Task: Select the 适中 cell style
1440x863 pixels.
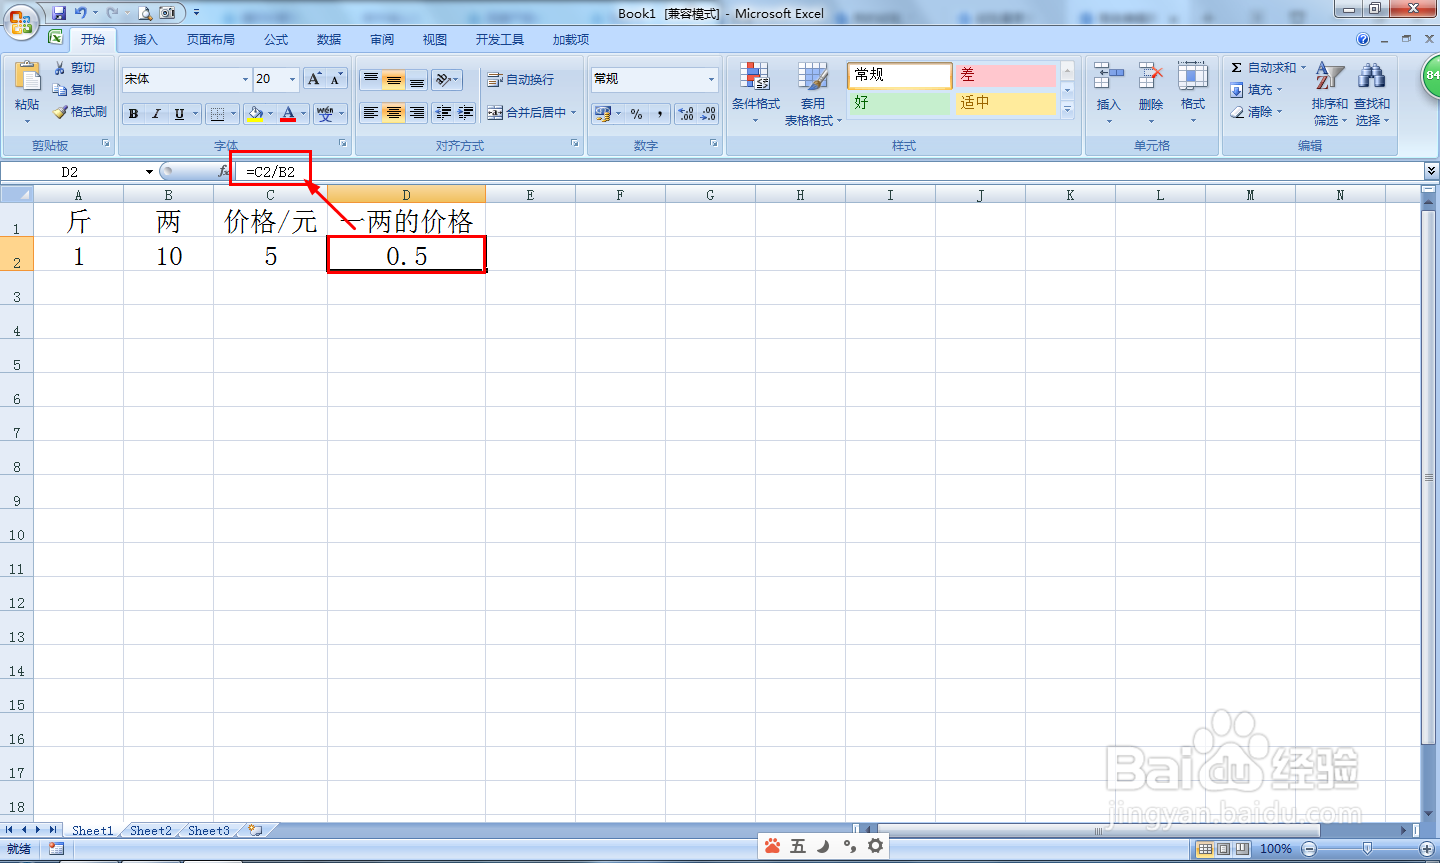Action: (1005, 103)
